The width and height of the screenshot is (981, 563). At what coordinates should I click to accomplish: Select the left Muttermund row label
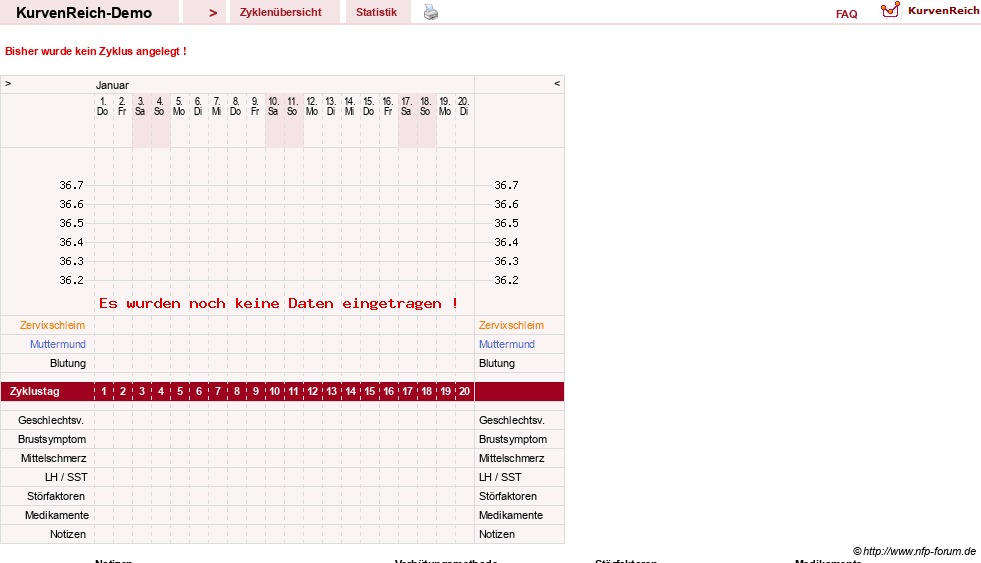58,344
